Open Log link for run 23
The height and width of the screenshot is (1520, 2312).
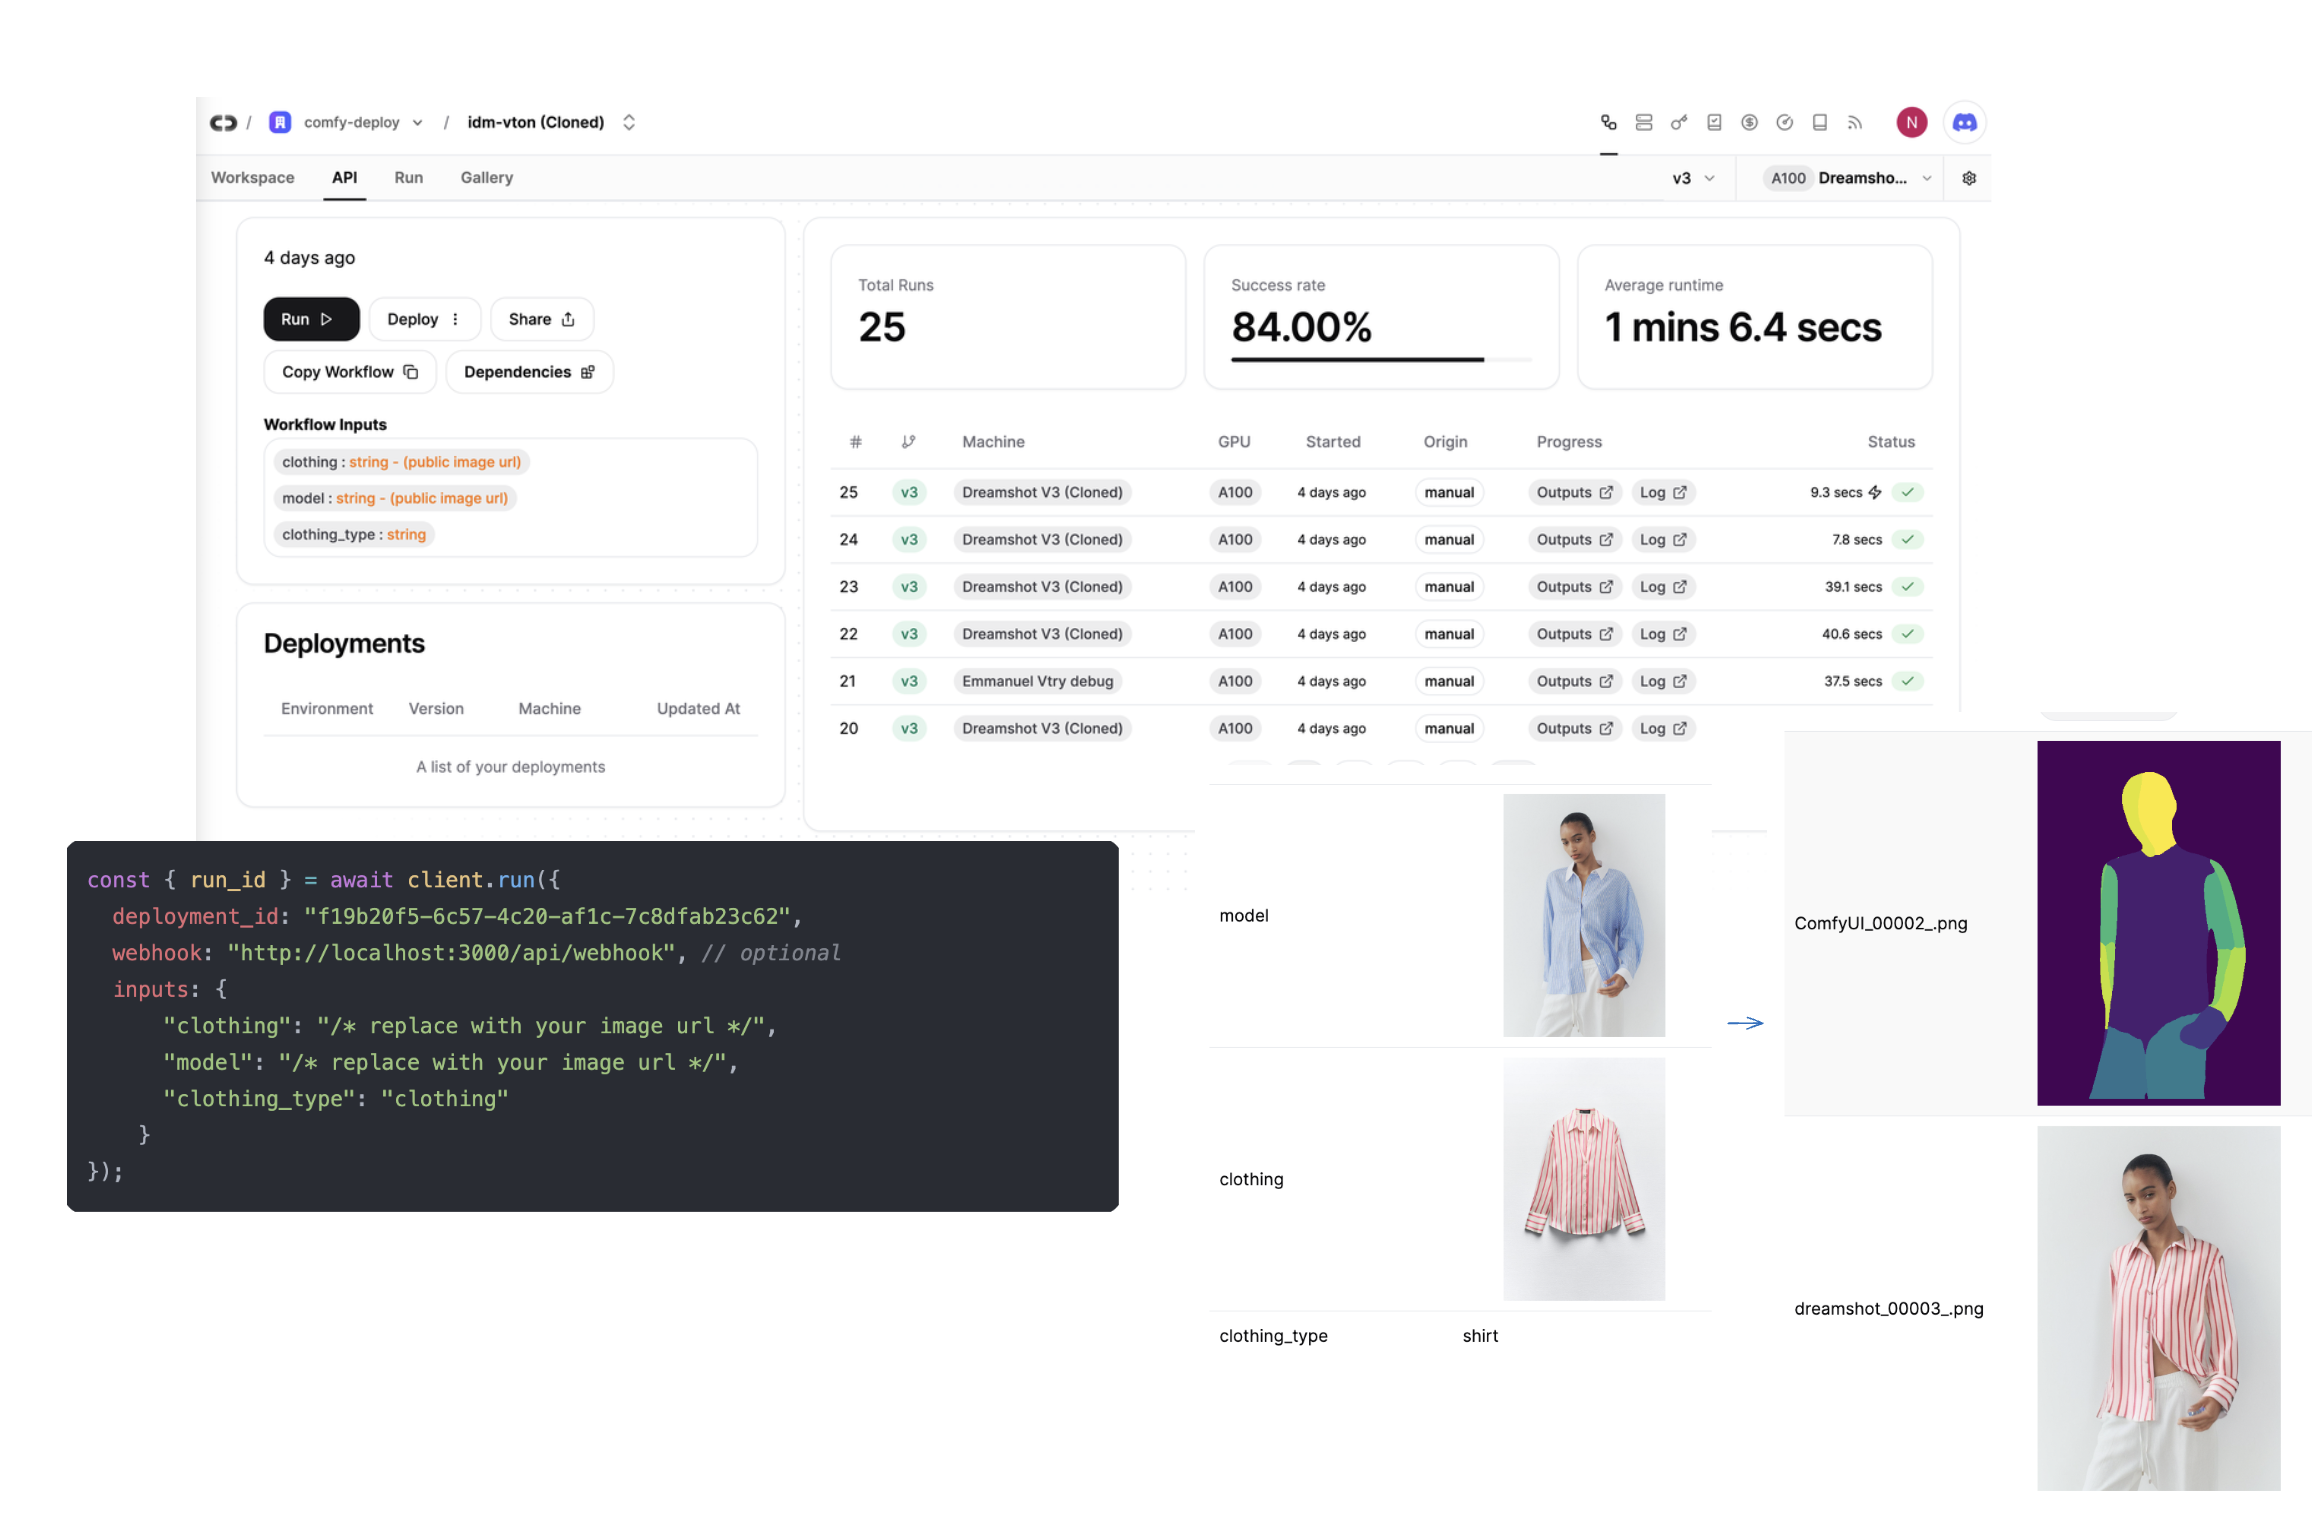(x=1662, y=587)
